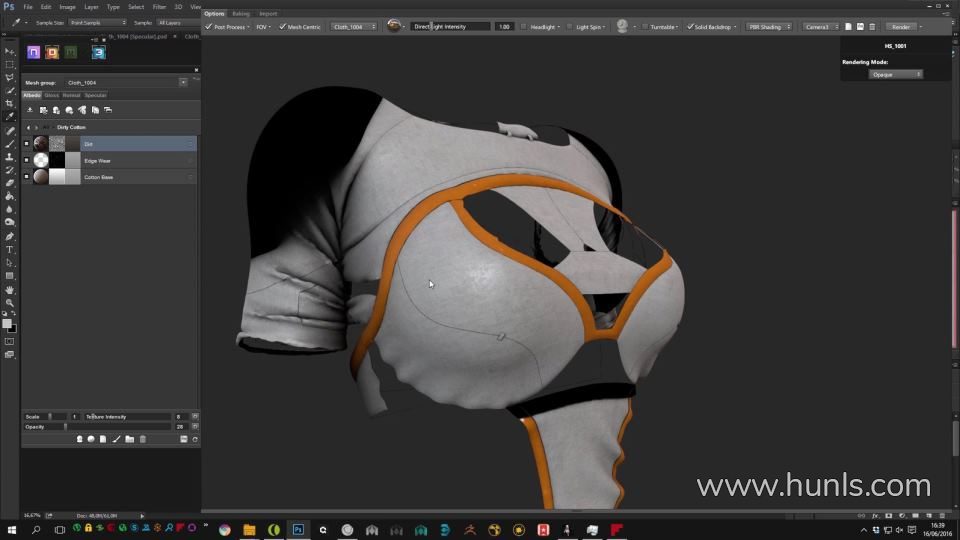Image resolution: width=960 pixels, height=540 pixels.
Task: Switch to the Baking tab
Action: [x=241, y=13]
